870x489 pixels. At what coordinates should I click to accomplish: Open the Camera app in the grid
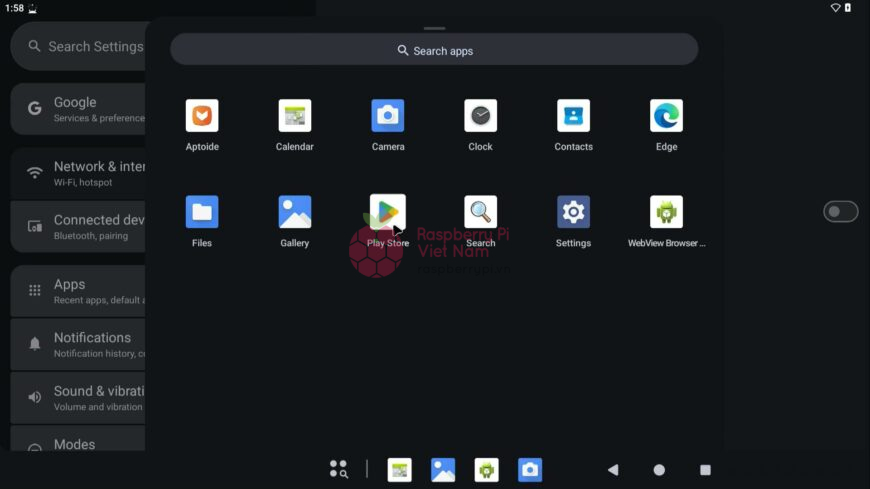[x=388, y=116]
